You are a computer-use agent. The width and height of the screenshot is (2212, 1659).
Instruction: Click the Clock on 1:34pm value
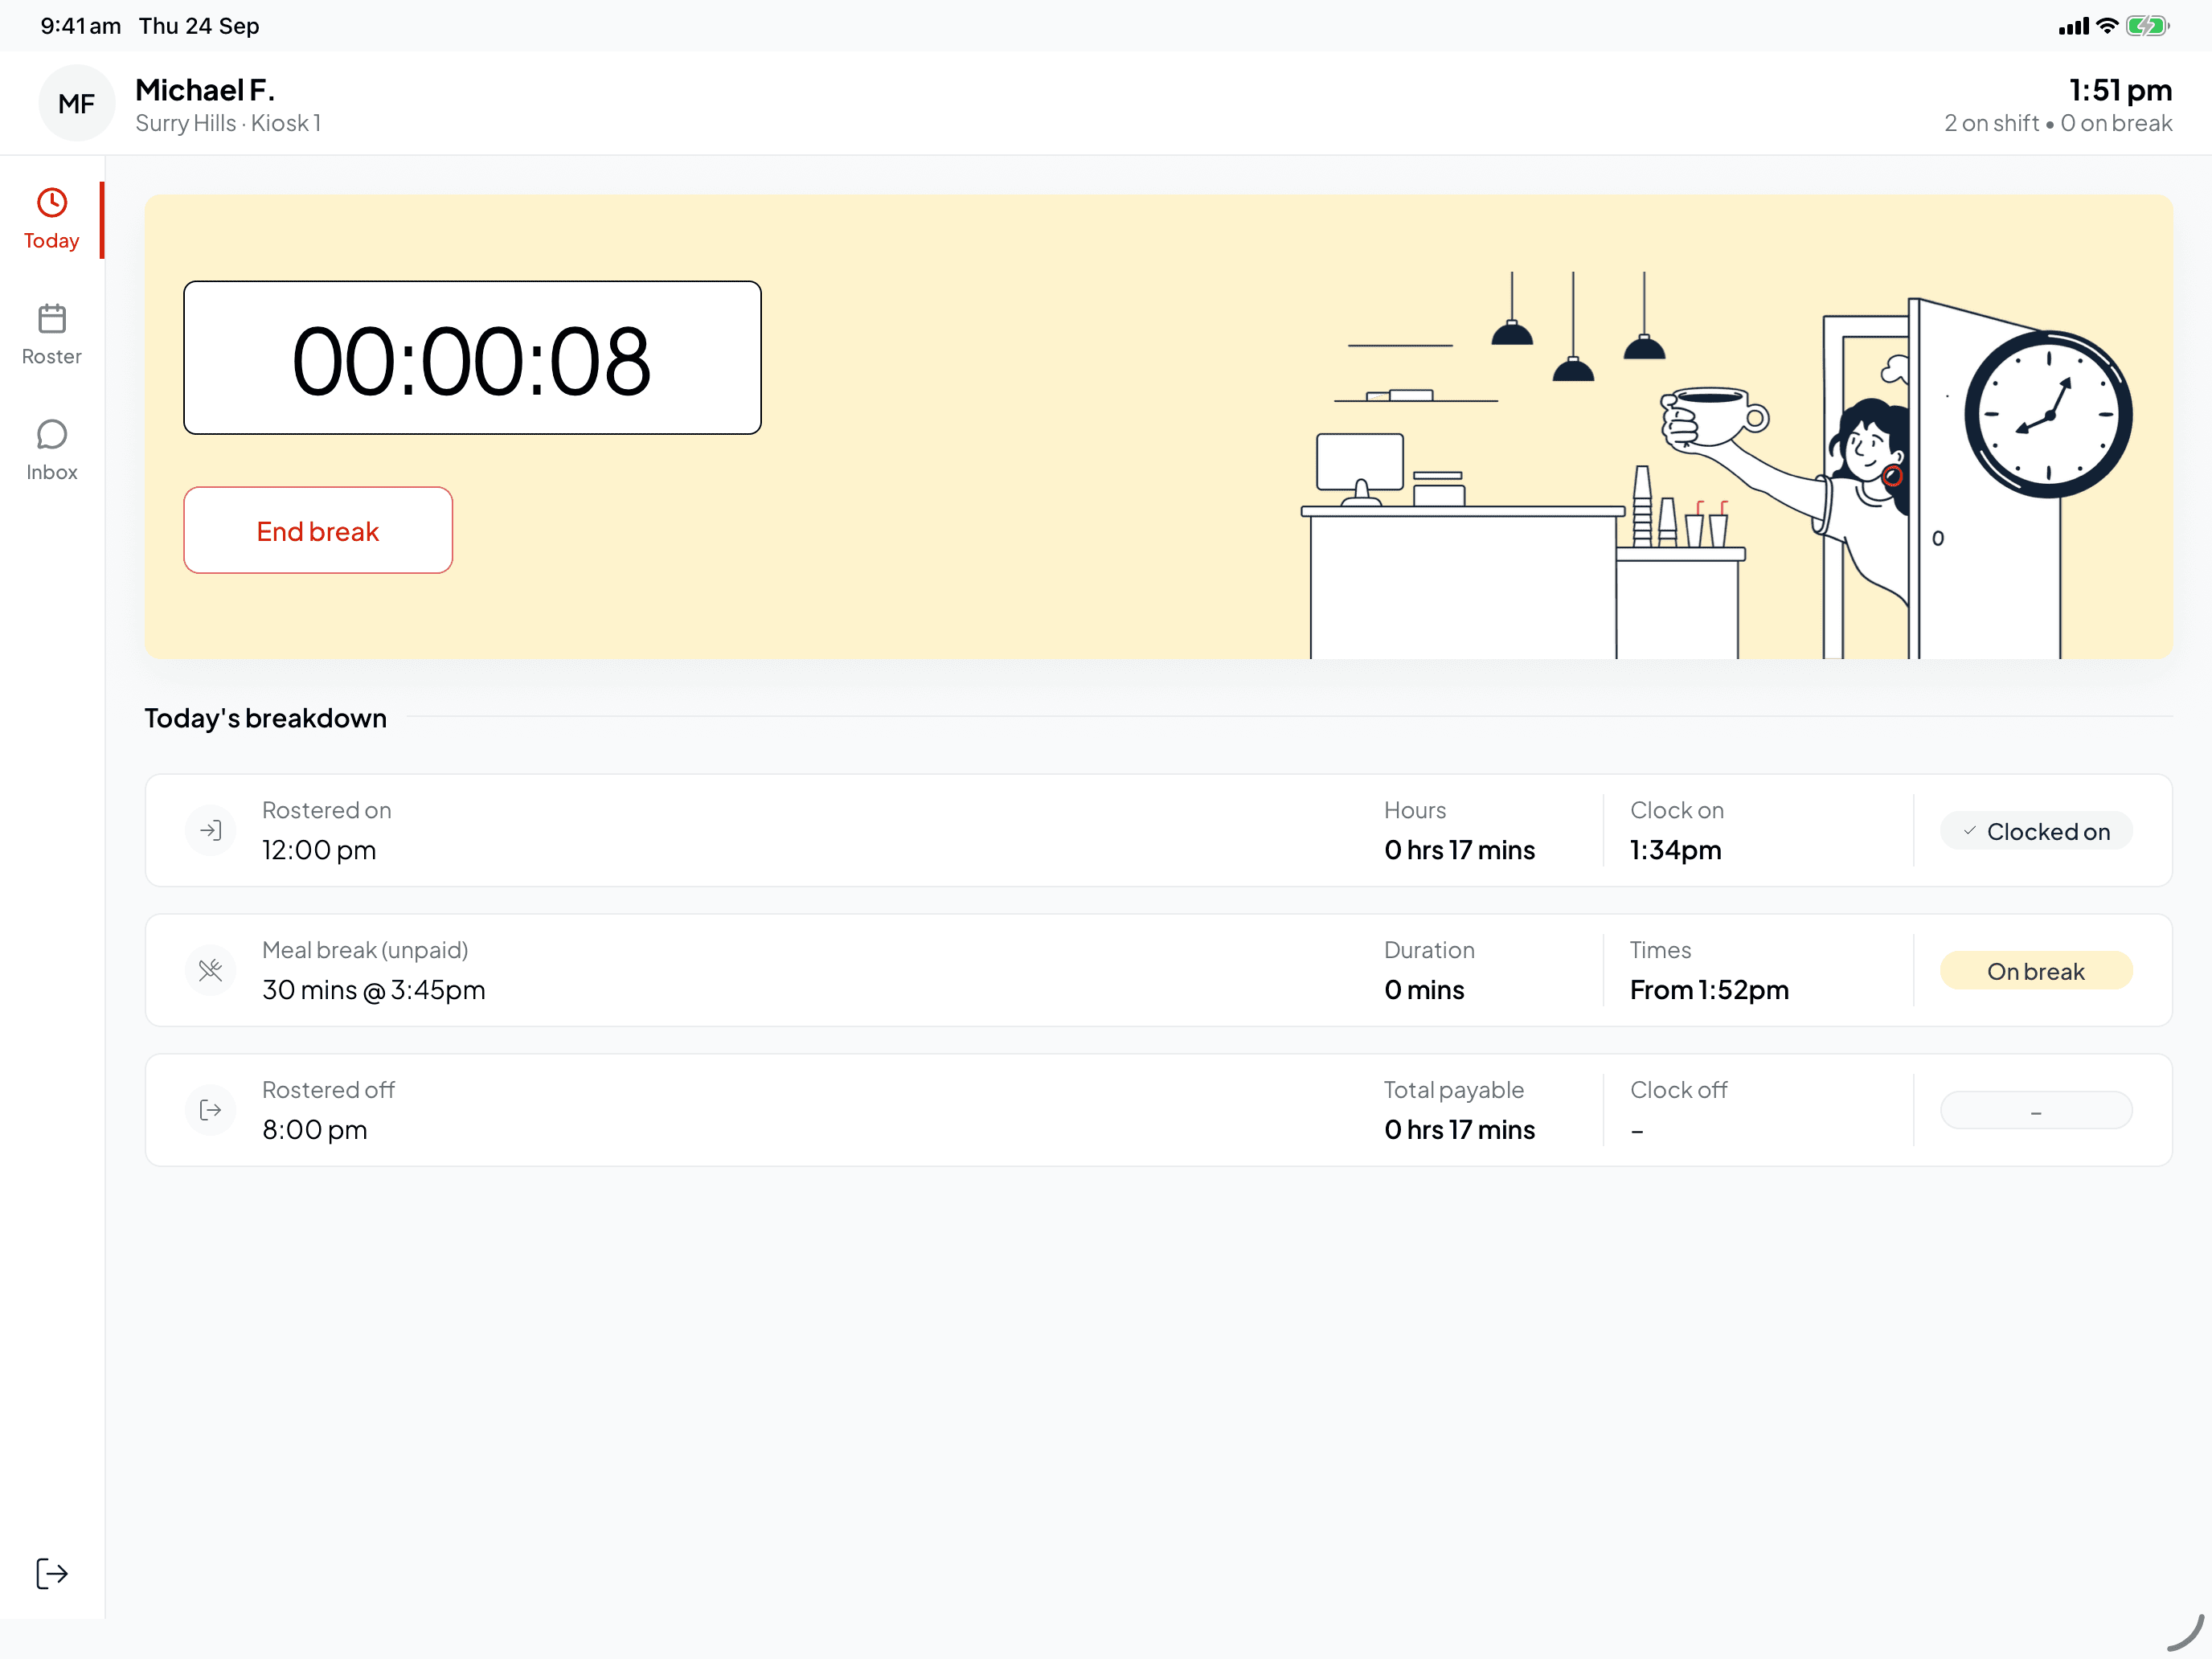coord(1676,850)
